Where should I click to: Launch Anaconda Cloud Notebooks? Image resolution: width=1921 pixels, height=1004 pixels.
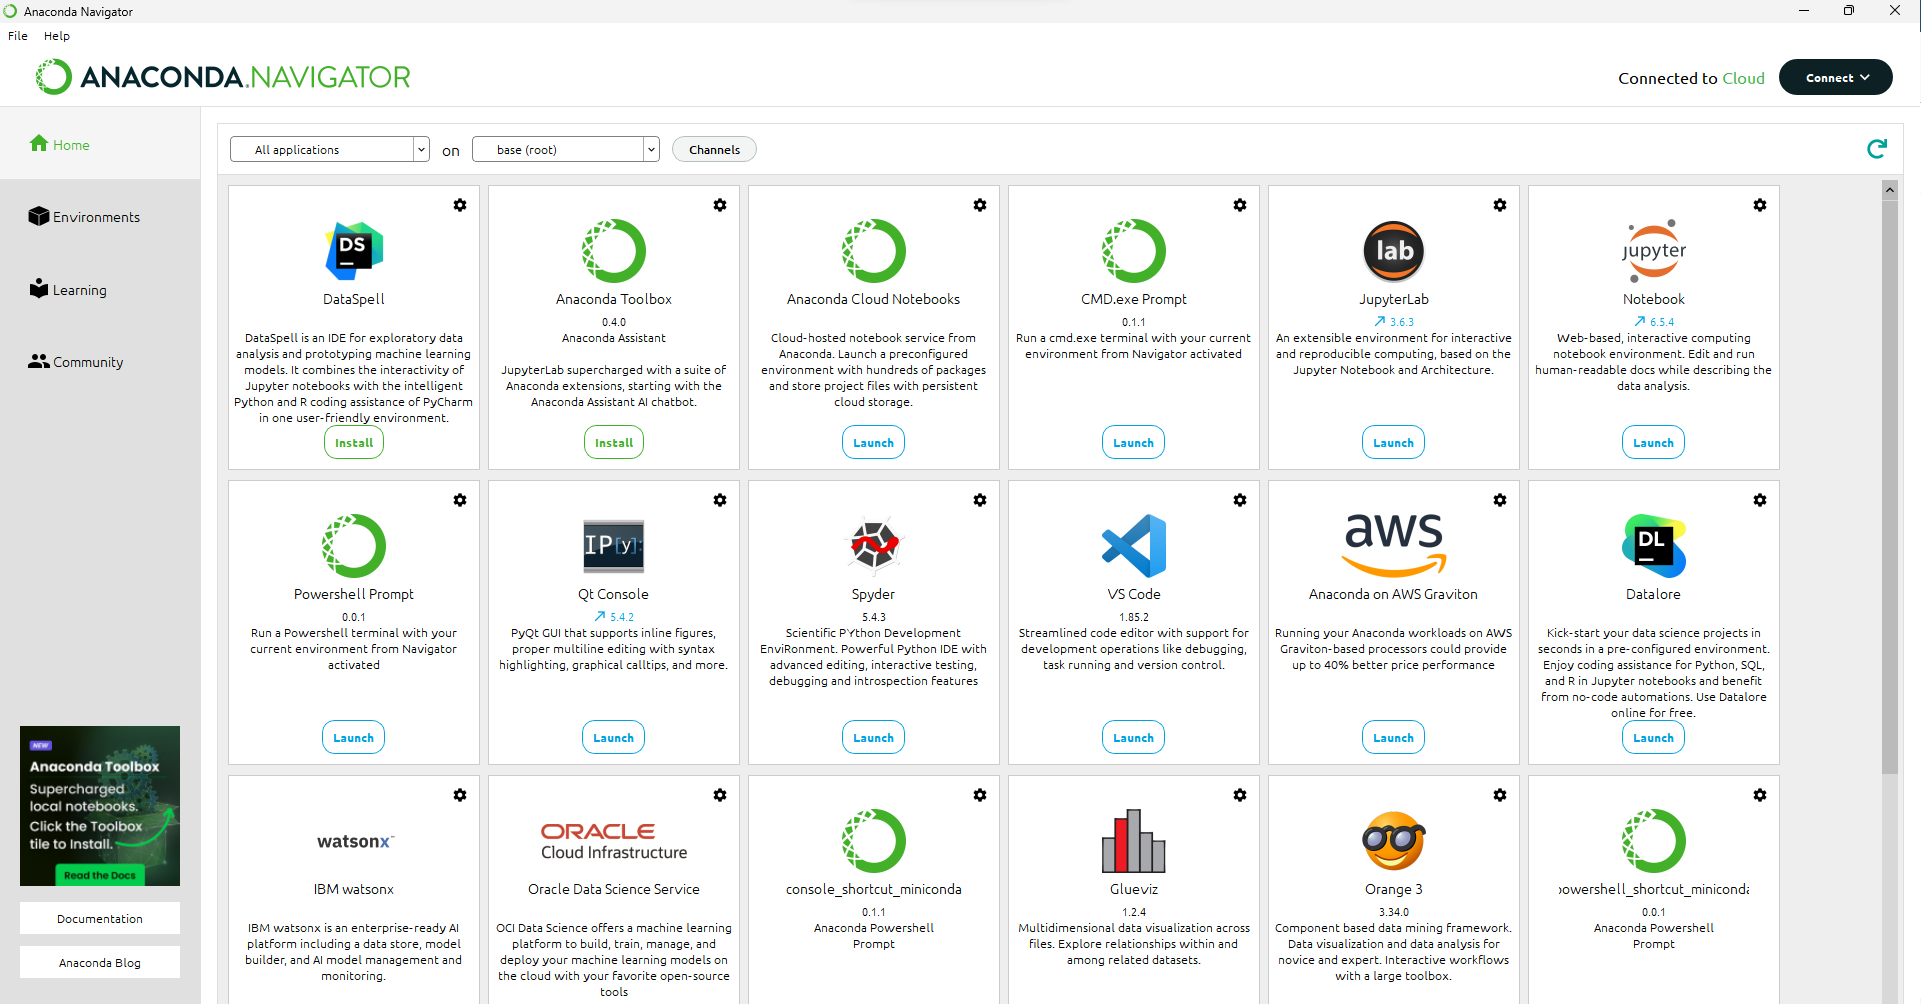[x=874, y=443]
